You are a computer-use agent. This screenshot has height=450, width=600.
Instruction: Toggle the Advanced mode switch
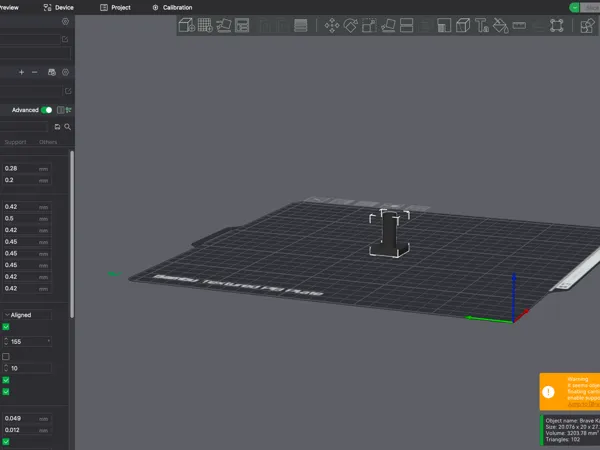[x=47, y=110]
